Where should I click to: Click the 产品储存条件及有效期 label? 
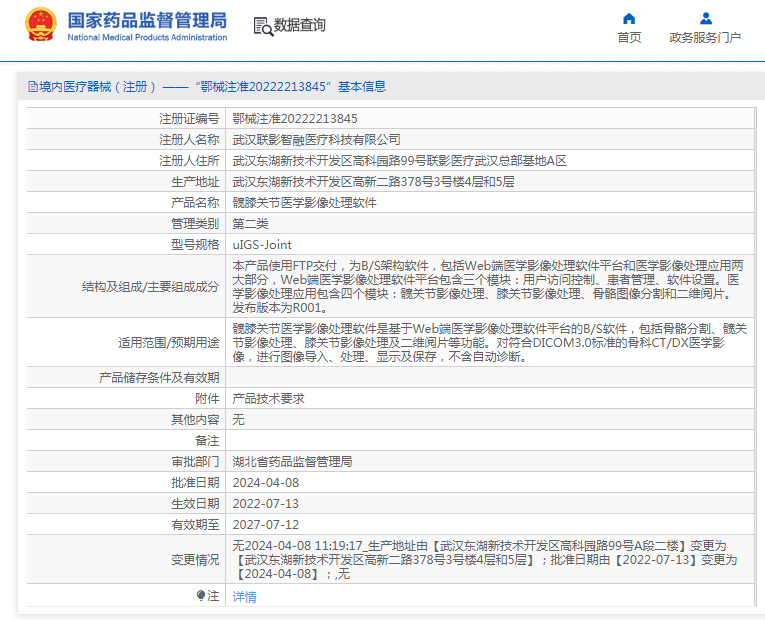pyautogui.click(x=159, y=378)
